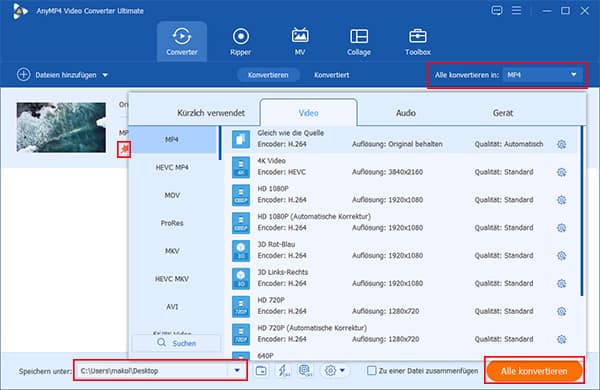
Task: Open the preferences gear dropdown at bottom
Action: tap(334, 370)
